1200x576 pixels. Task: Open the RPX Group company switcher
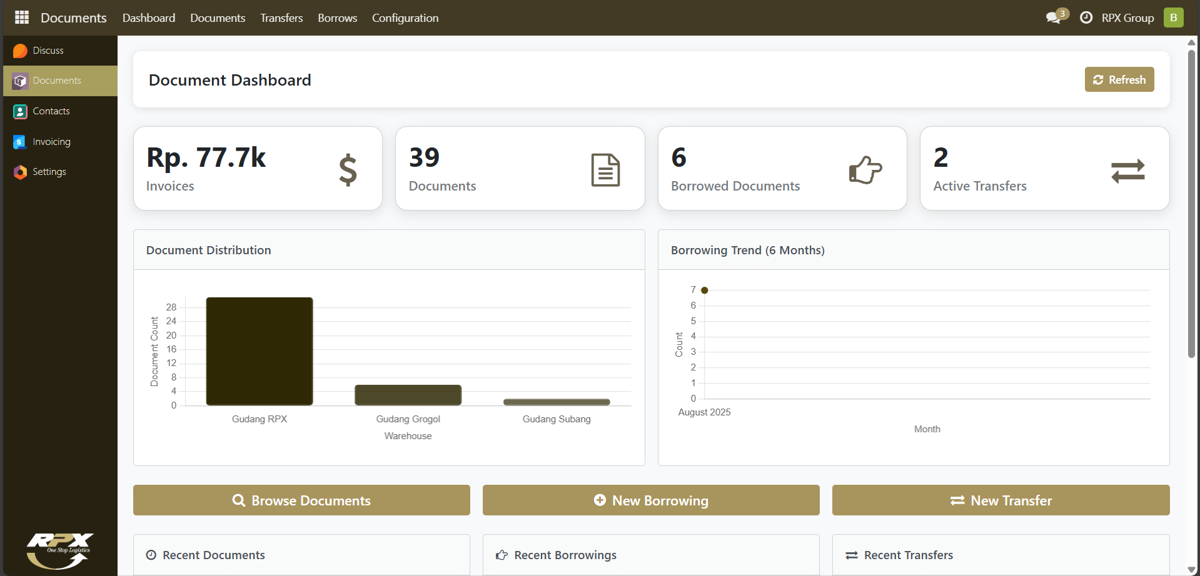1127,18
